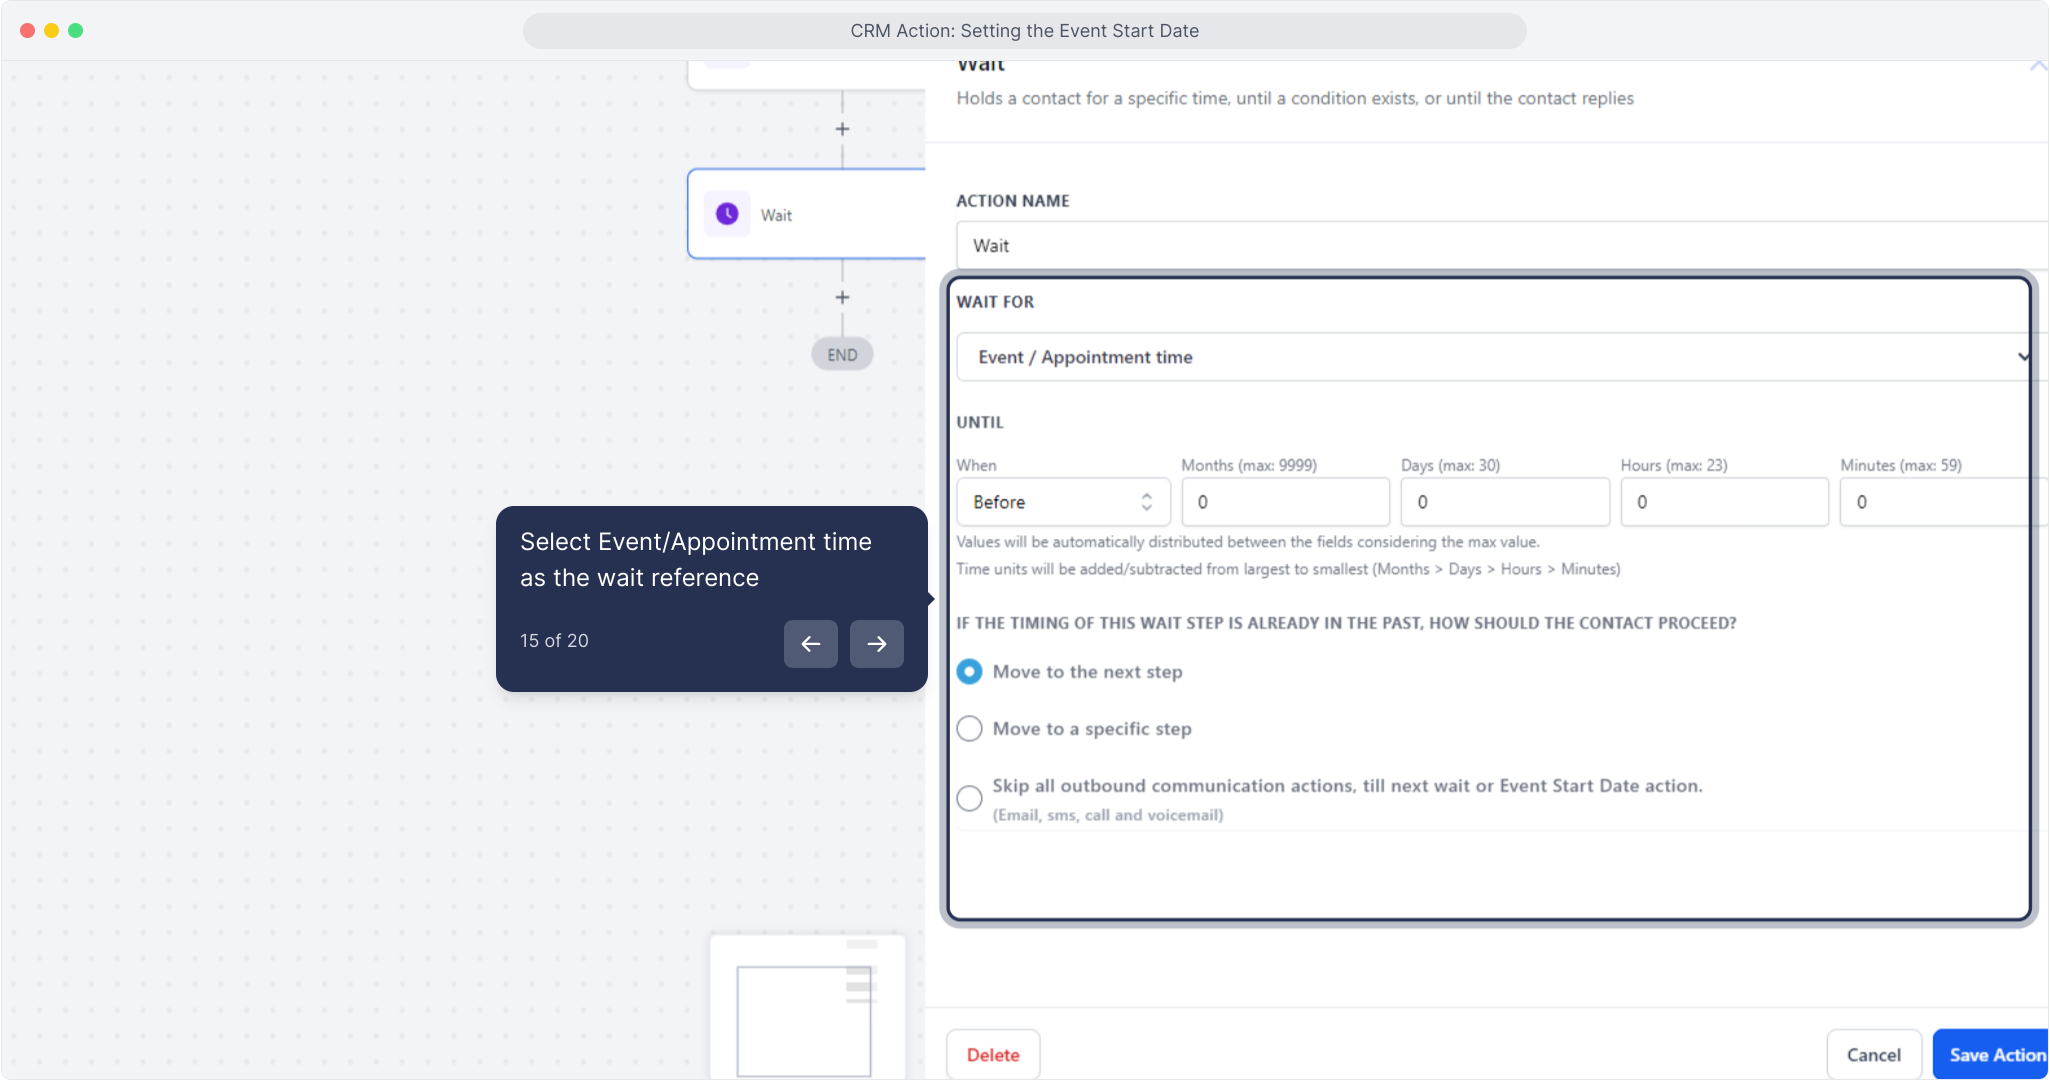
Task: Go to previous tour step arrow
Action: pos(810,644)
